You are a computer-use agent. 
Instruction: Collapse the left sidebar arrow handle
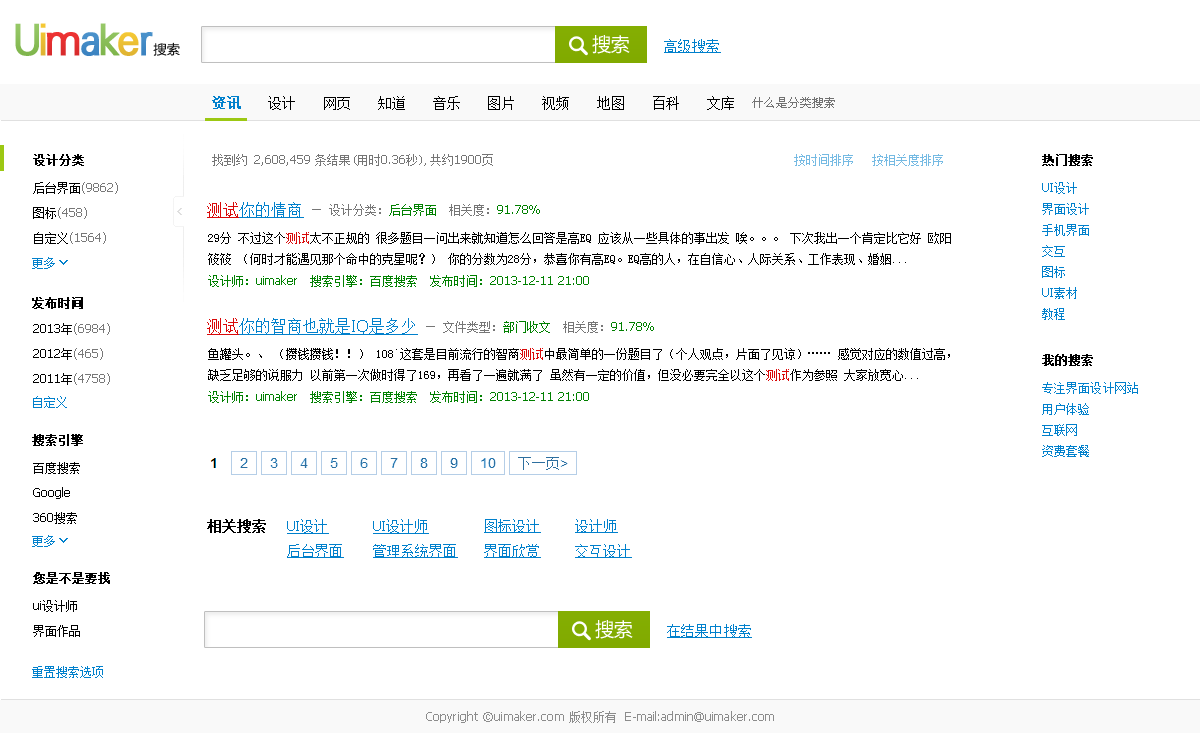[x=179, y=211]
